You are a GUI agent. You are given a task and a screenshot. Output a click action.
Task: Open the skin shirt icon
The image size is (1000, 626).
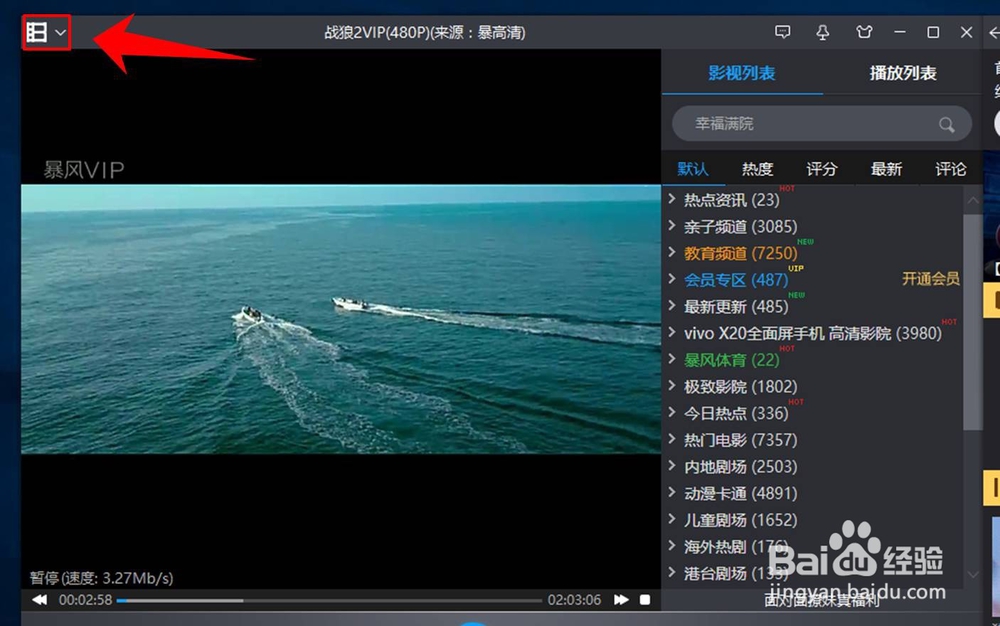pyautogui.click(x=864, y=32)
